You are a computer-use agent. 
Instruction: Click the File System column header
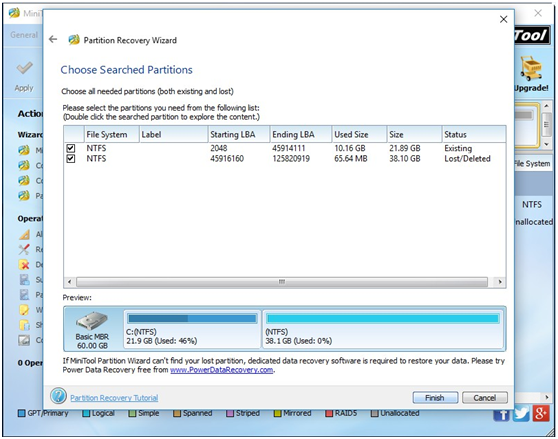click(111, 134)
